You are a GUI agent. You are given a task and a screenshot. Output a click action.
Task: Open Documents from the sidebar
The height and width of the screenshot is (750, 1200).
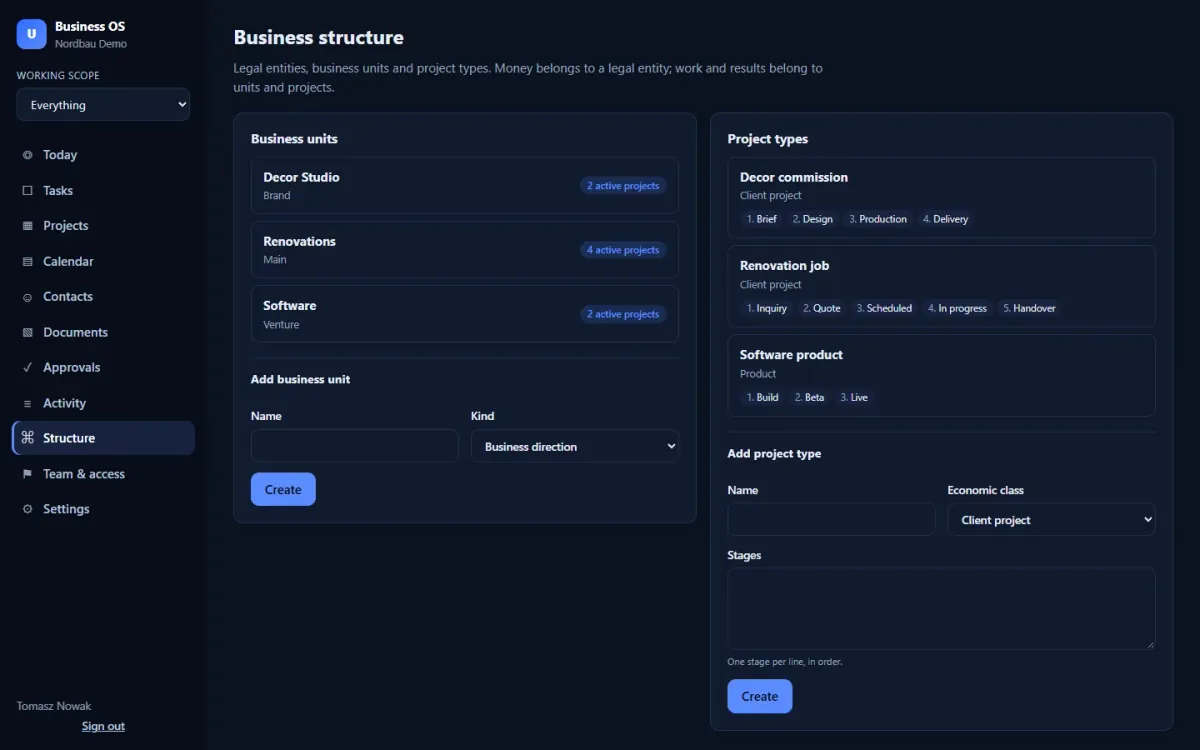(x=103, y=332)
